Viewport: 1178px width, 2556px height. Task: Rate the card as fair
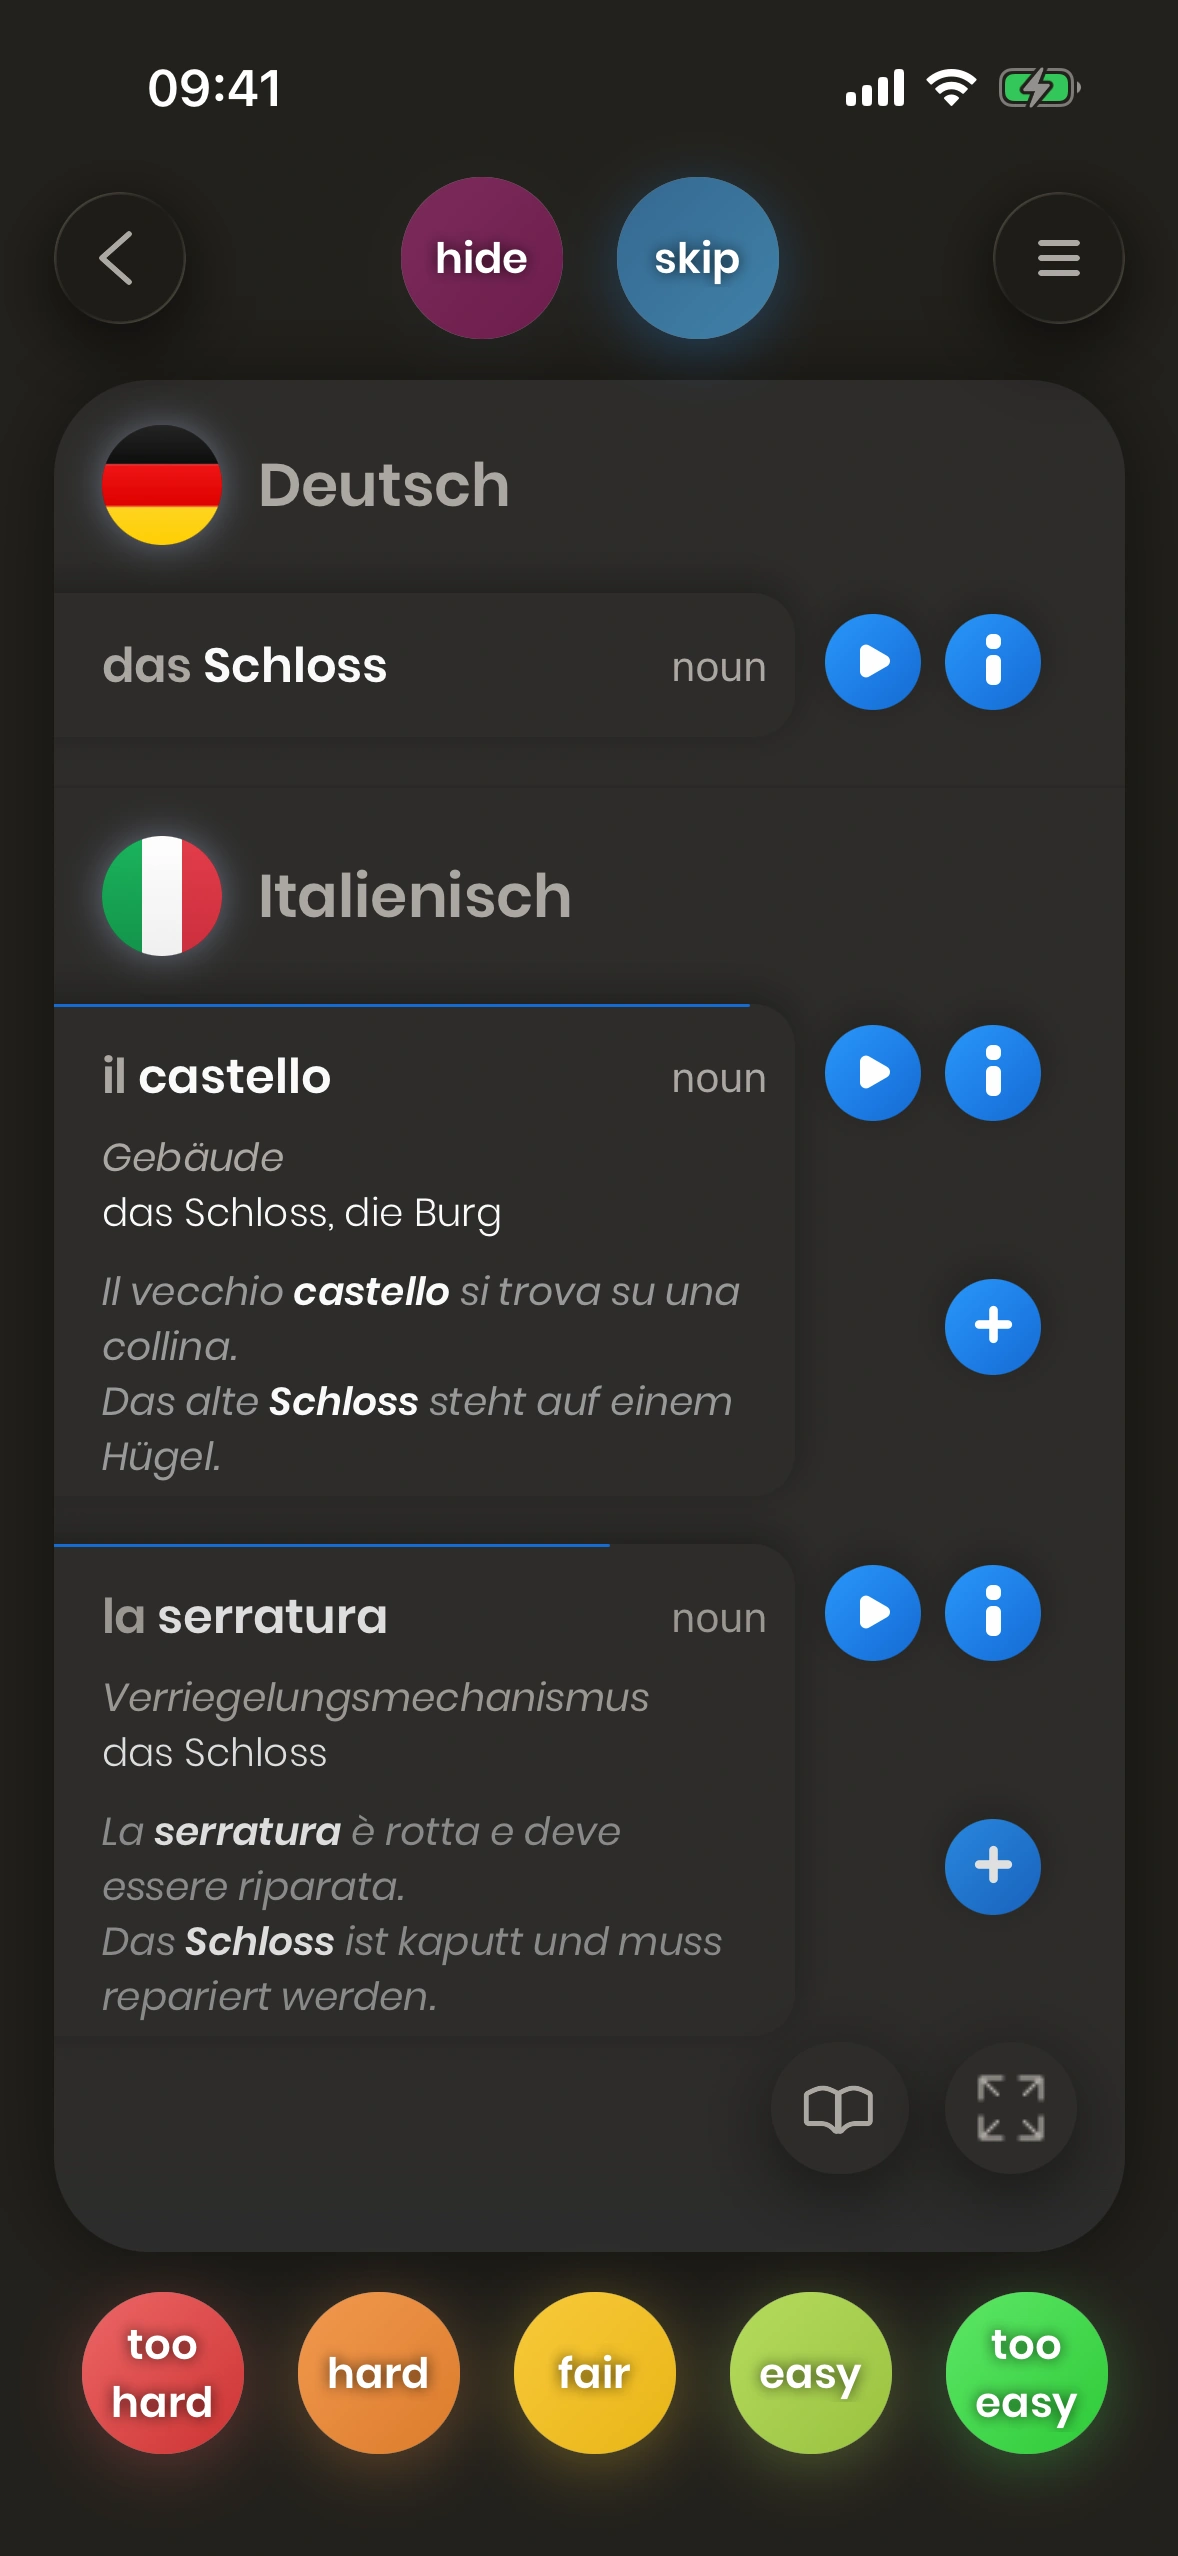point(594,2372)
